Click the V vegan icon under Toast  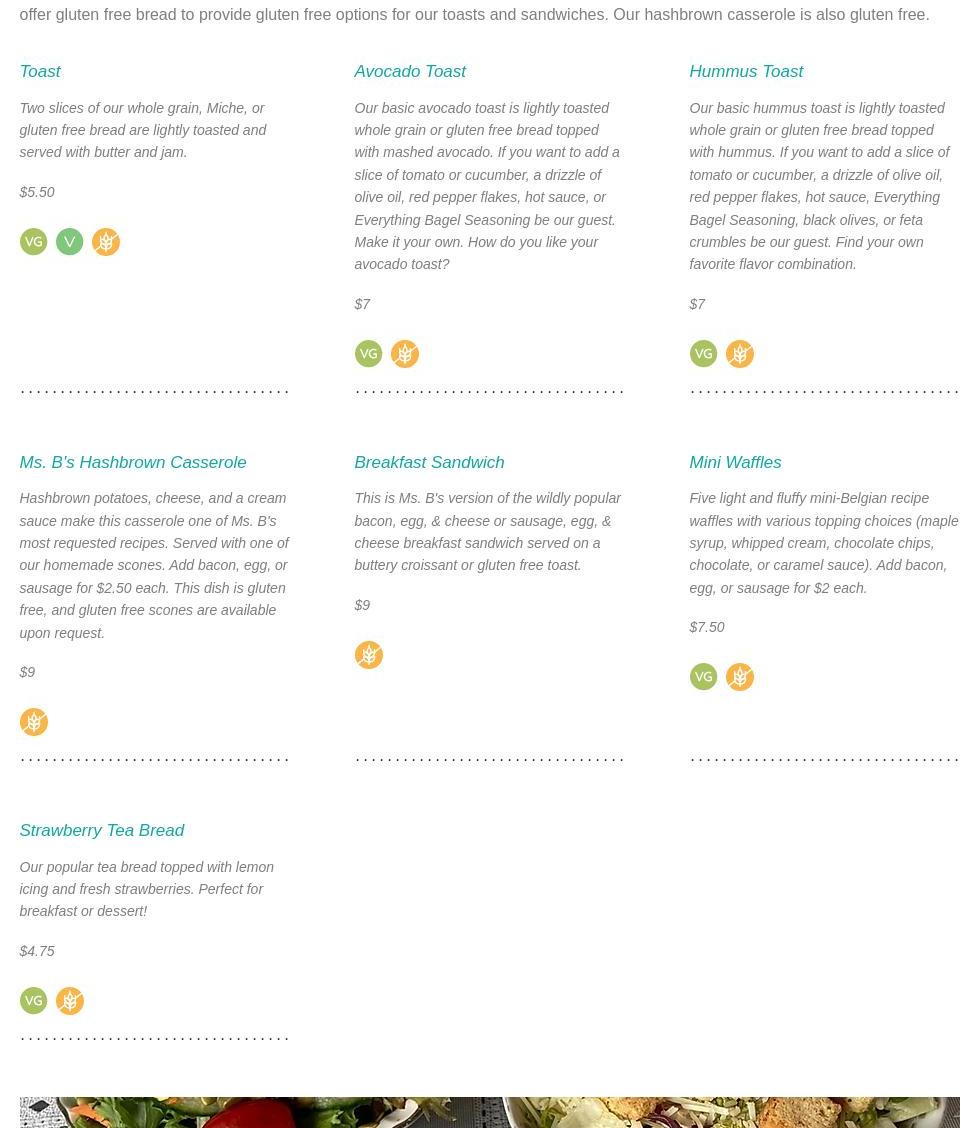pos(69,242)
